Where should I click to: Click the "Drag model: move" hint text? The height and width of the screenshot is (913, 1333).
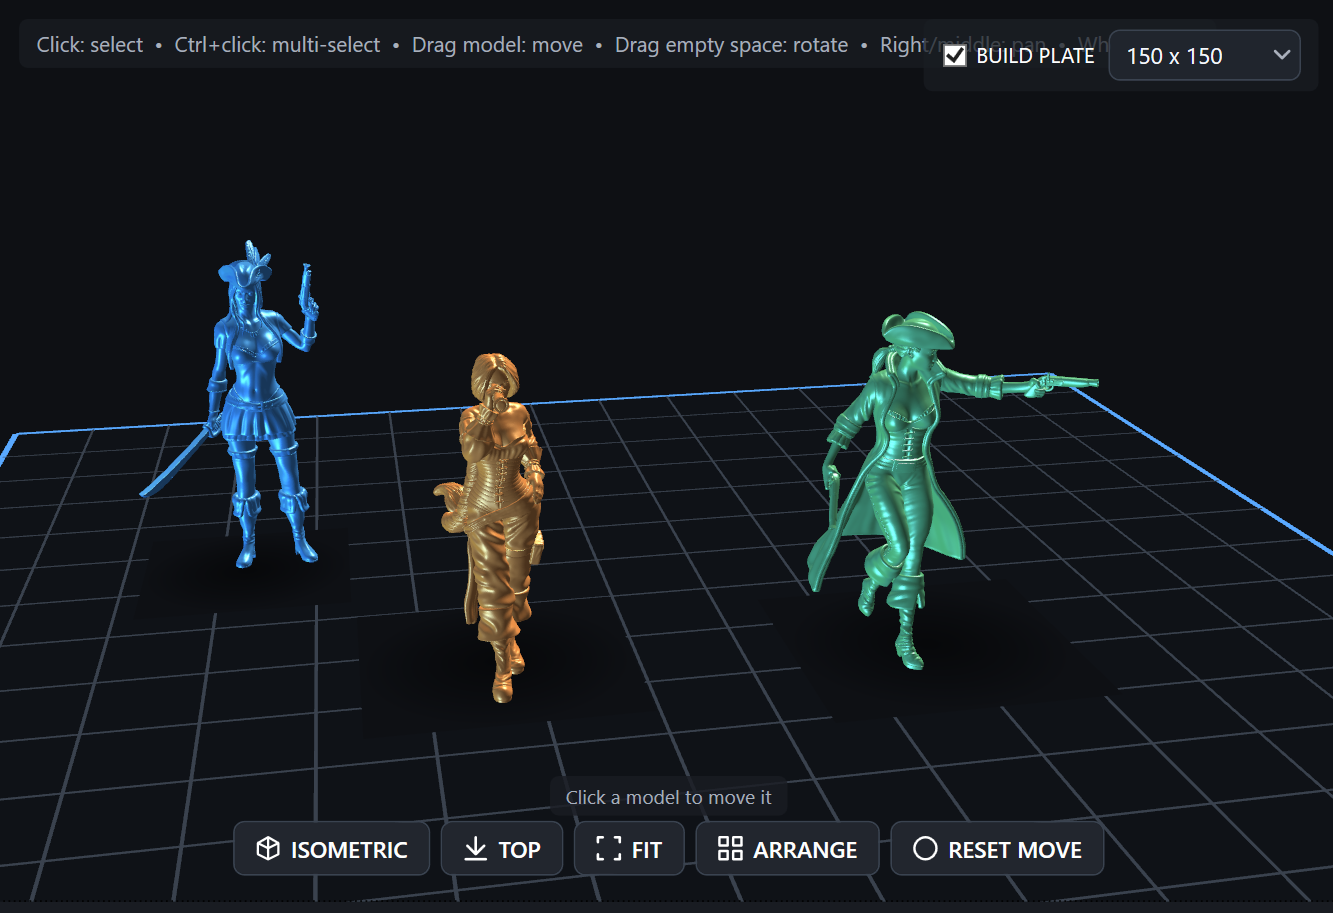click(x=497, y=45)
